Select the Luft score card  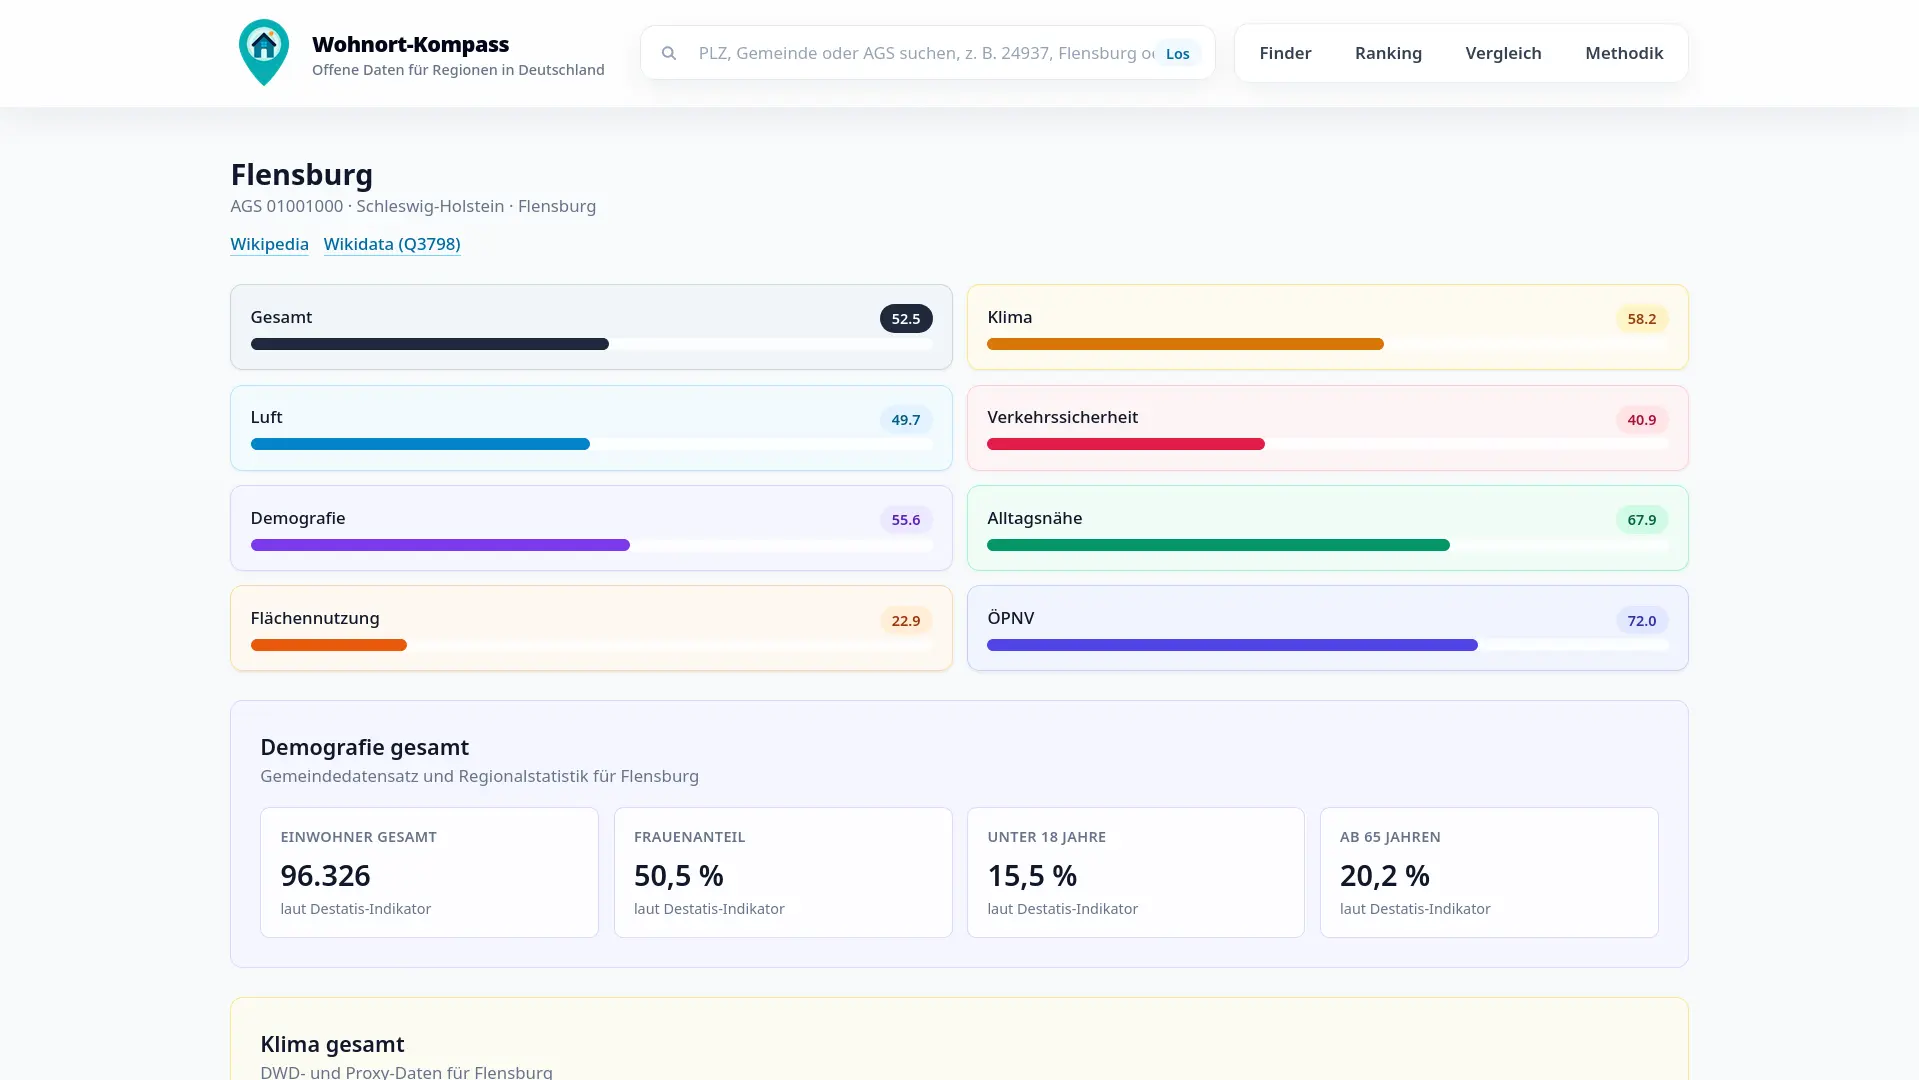[x=590, y=428]
